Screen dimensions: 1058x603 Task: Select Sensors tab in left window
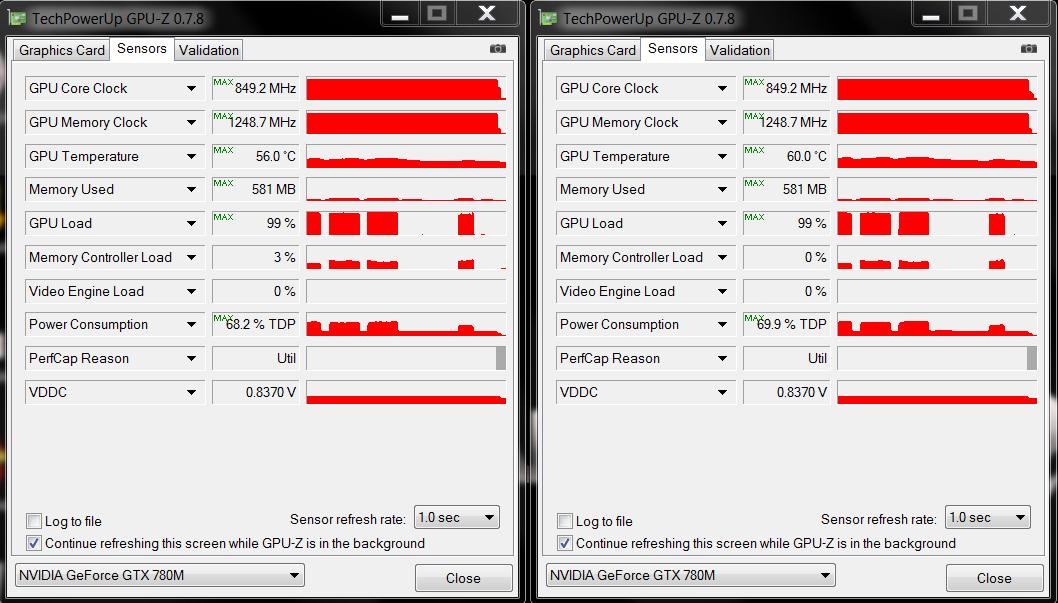point(142,49)
